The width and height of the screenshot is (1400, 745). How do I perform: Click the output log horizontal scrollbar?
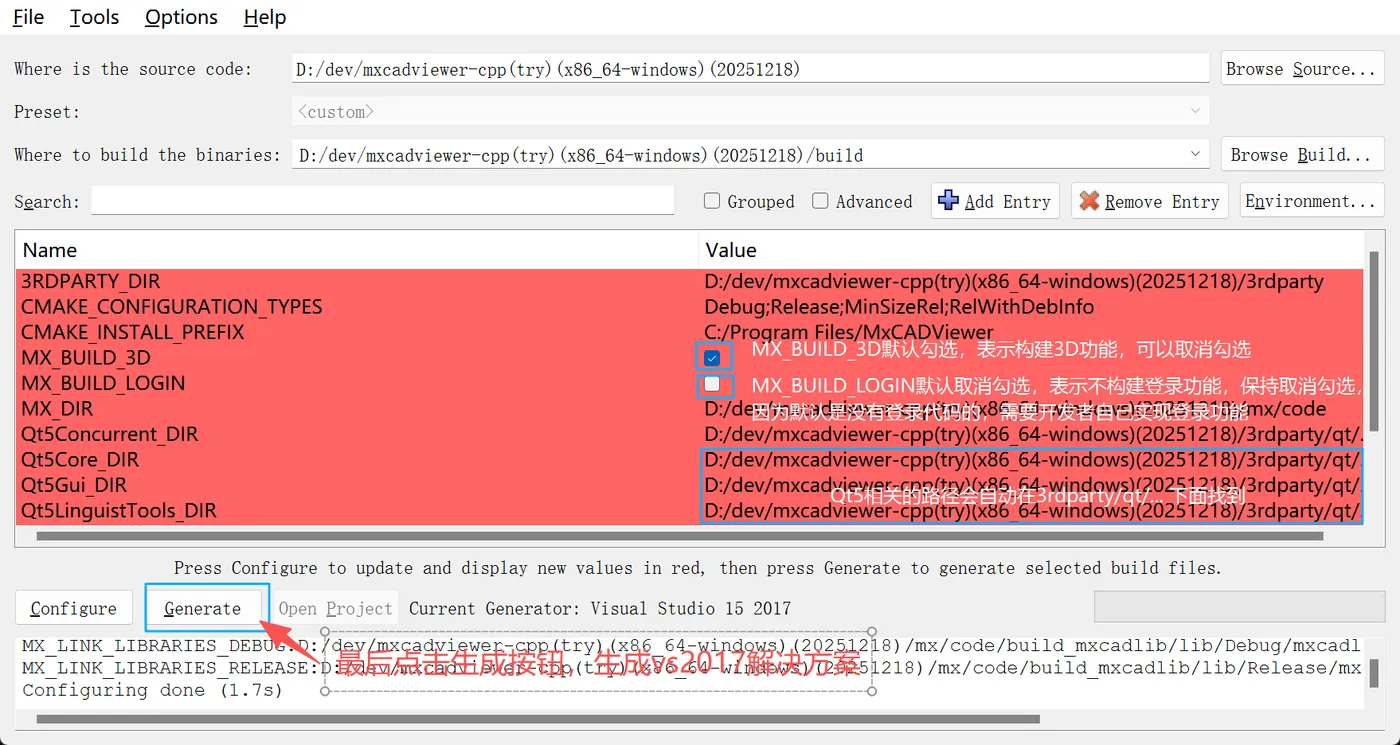[x=538, y=719]
